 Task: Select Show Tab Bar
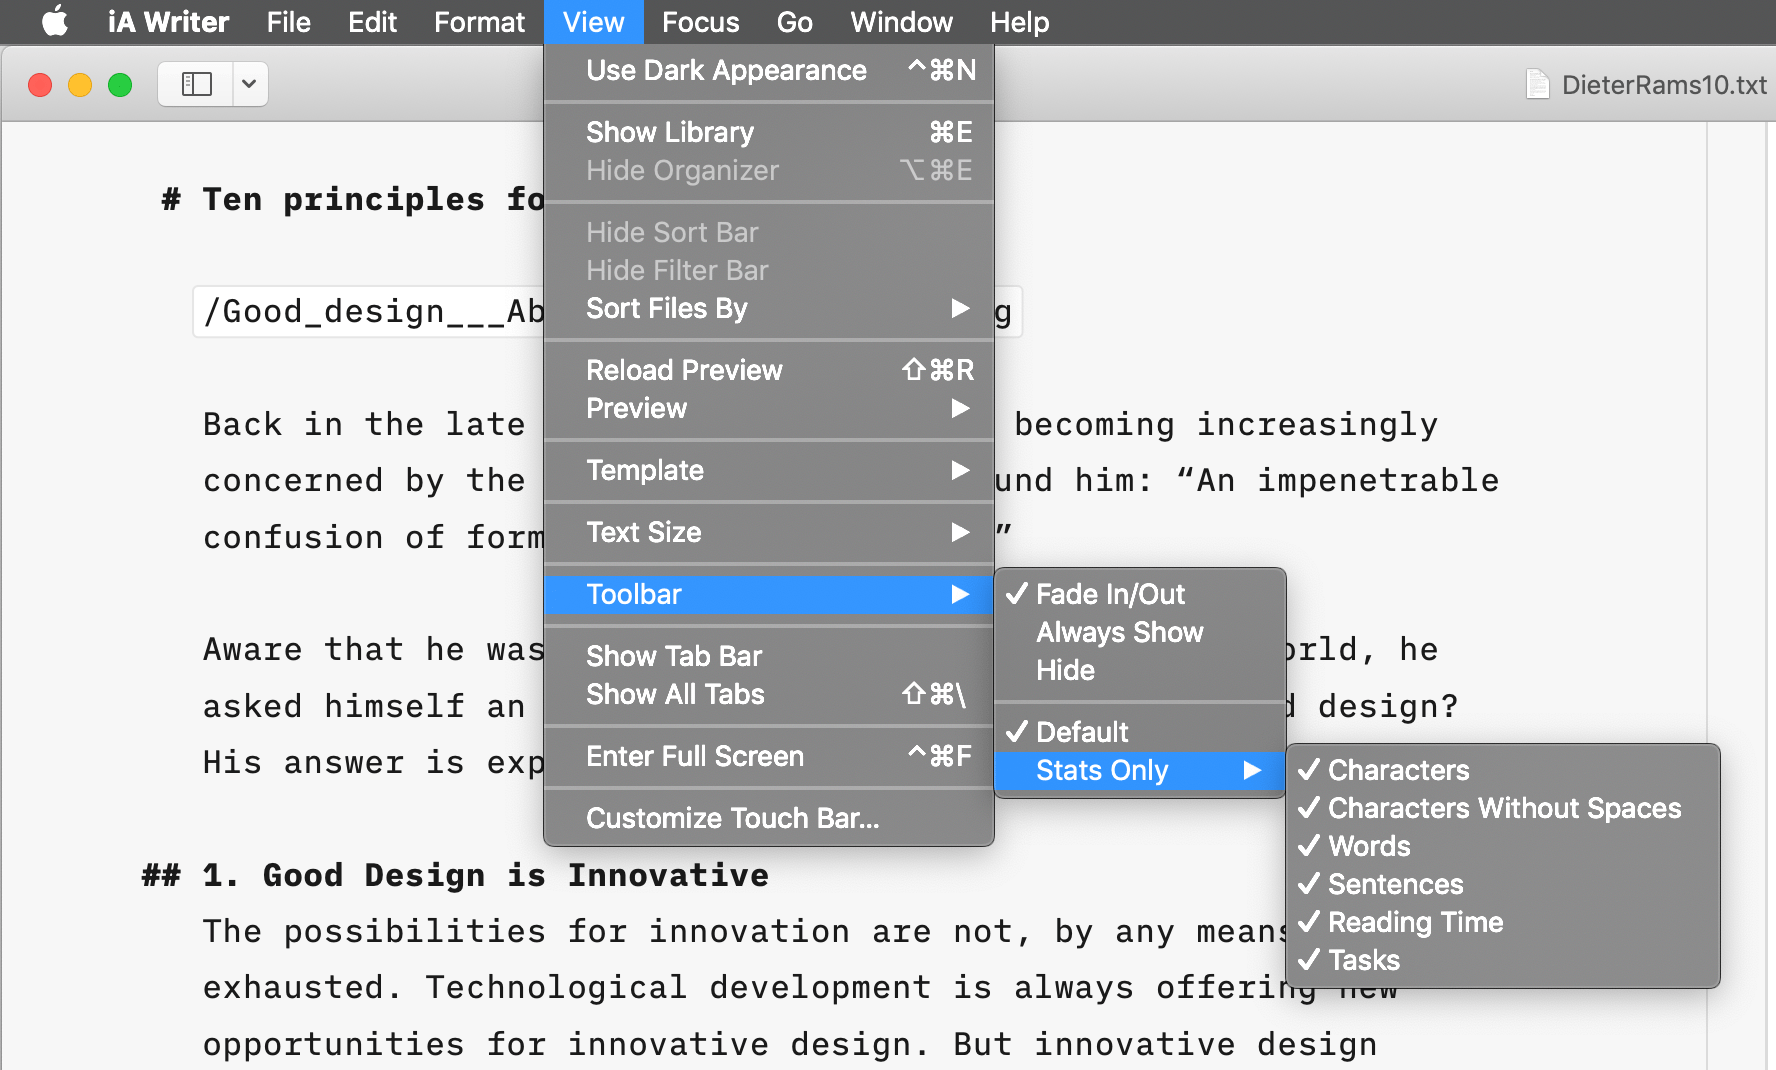click(769, 656)
